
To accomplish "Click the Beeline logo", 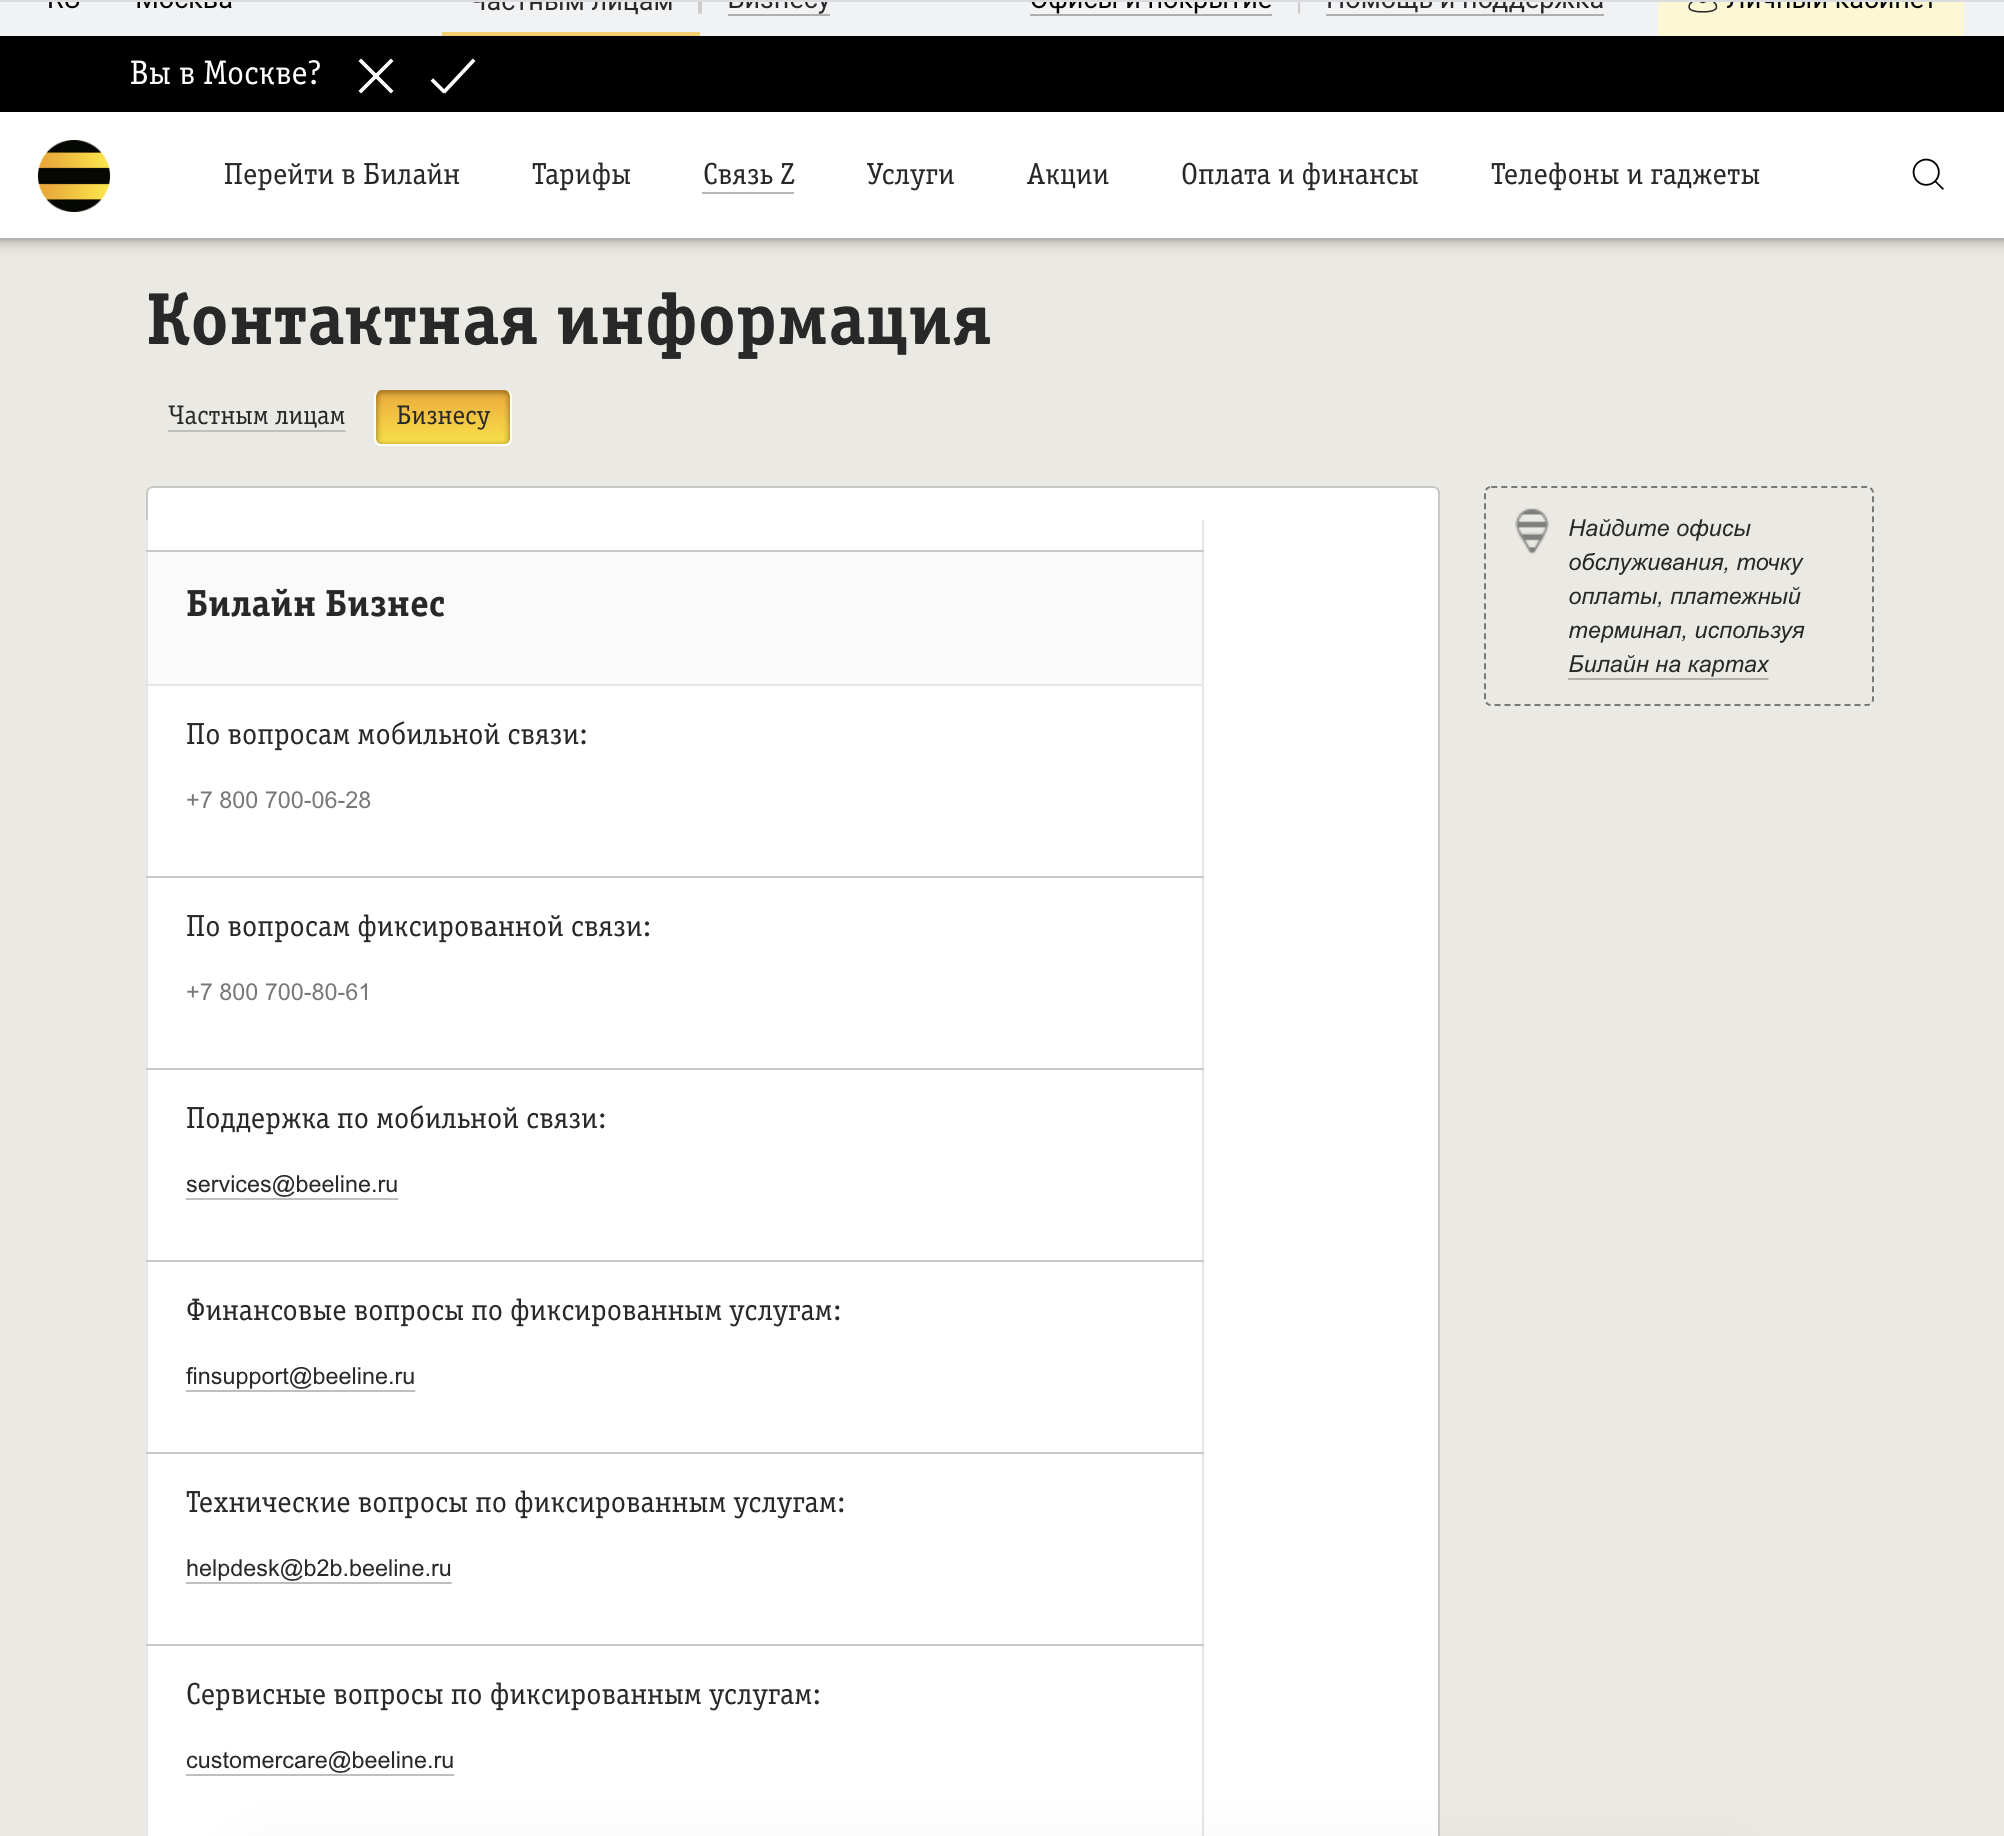I will tap(74, 175).
